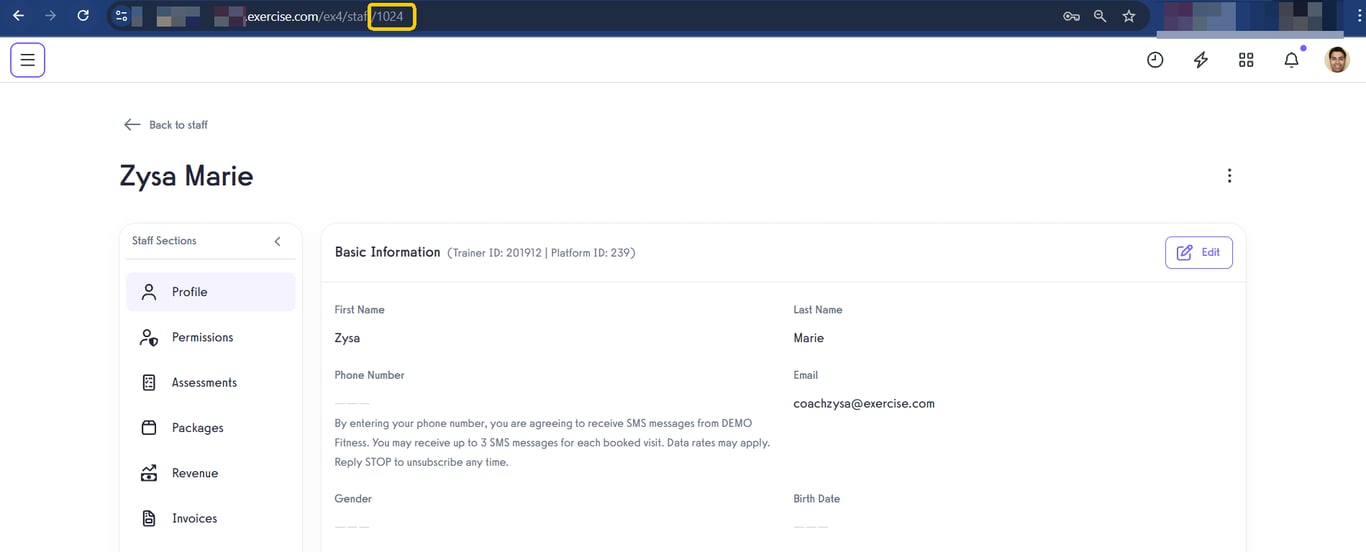Click the lightning bolt quick actions icon
This screenshot has height=552, width=1366.
tap(1201, 60)
